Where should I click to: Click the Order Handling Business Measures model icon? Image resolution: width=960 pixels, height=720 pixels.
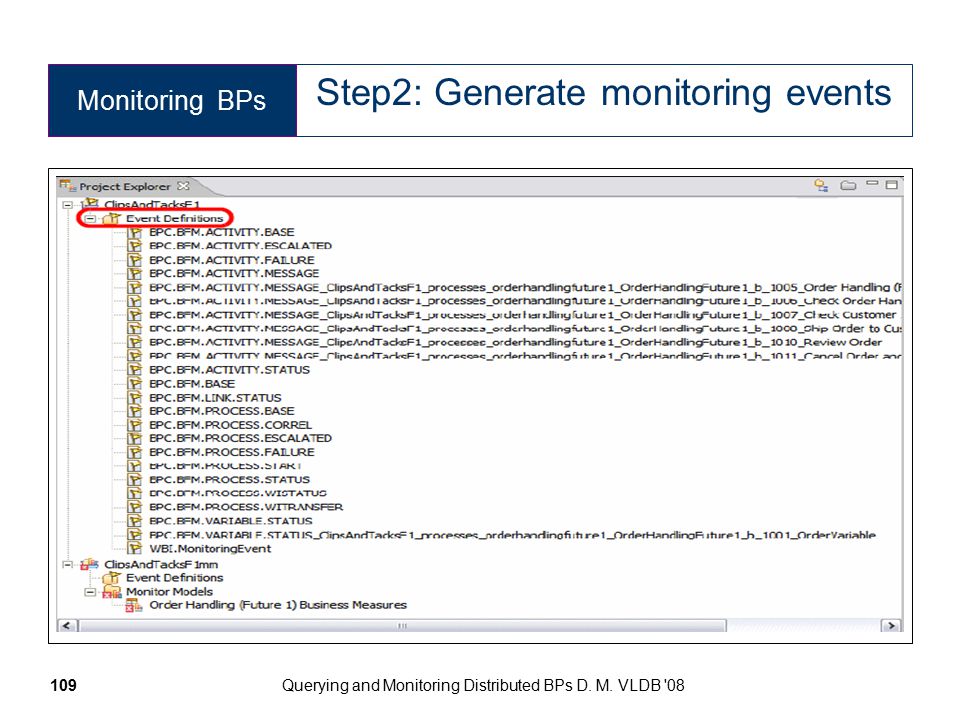[x=133, y=606]
